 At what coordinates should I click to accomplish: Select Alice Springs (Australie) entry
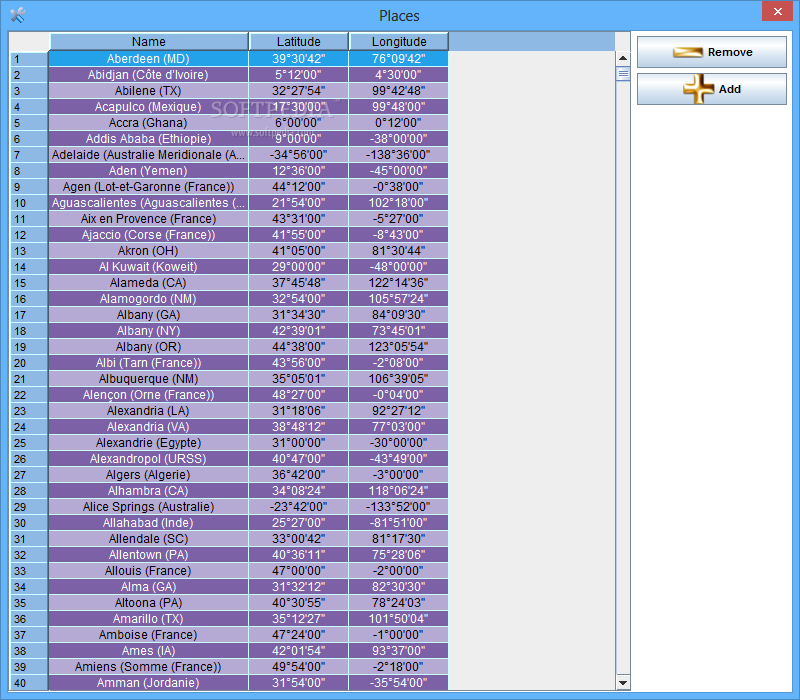(x=148, y=507)
